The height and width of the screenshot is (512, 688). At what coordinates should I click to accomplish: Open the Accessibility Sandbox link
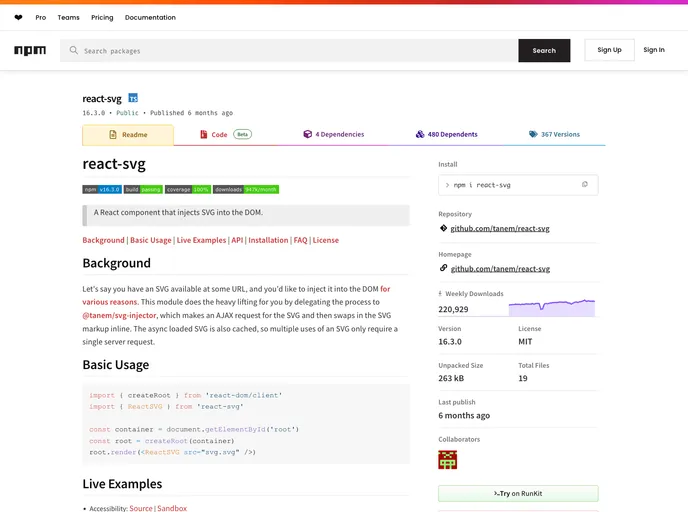pos(172,508)
